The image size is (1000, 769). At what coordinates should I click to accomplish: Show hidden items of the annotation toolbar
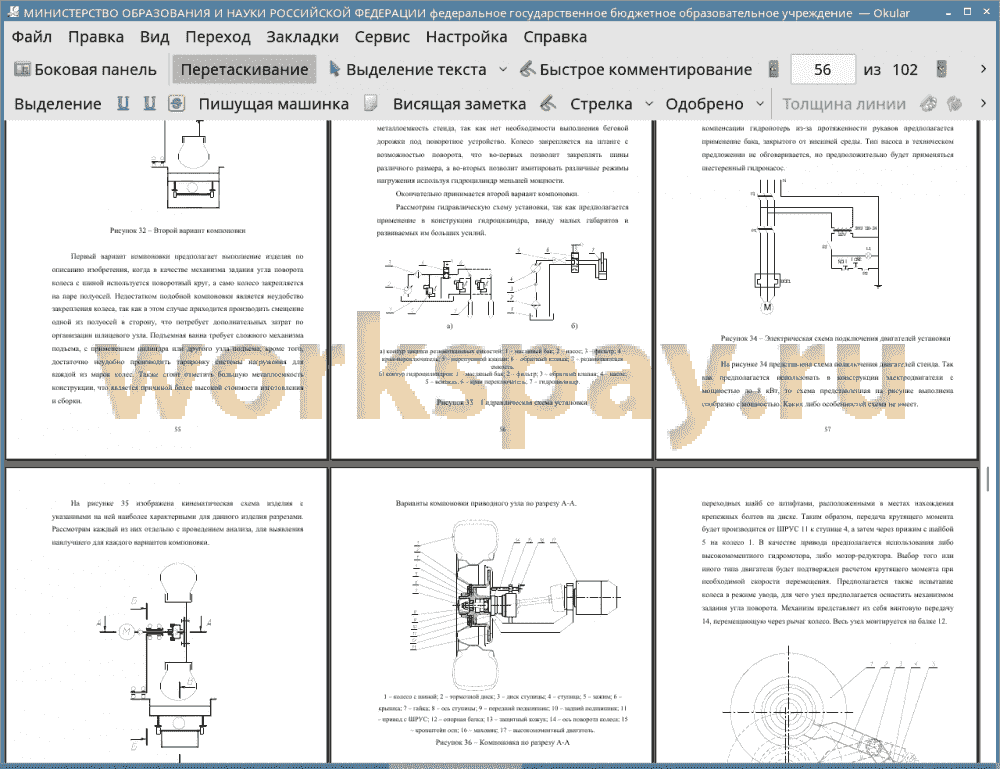pyautogui.click(x=983, y=103)
